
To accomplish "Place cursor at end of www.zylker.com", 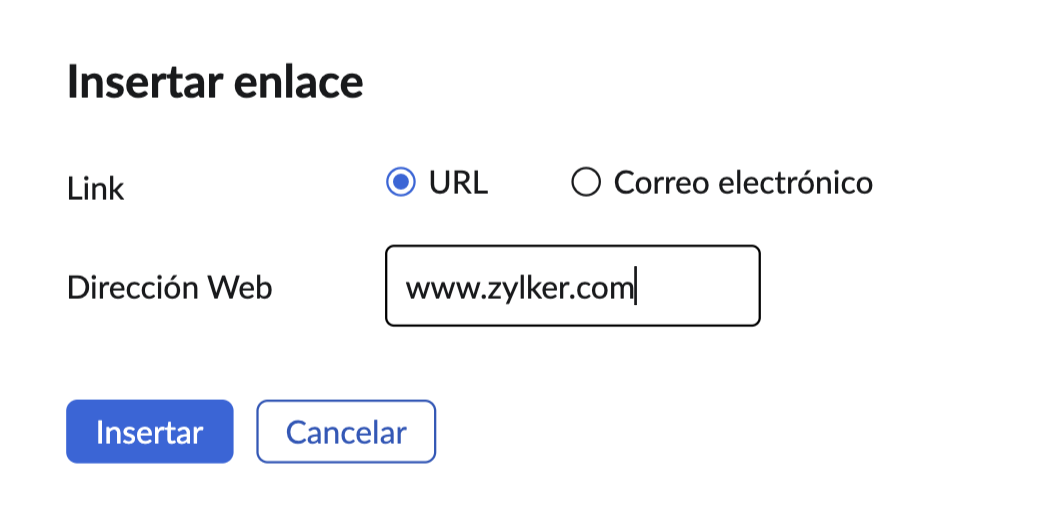I will (635, 289).
